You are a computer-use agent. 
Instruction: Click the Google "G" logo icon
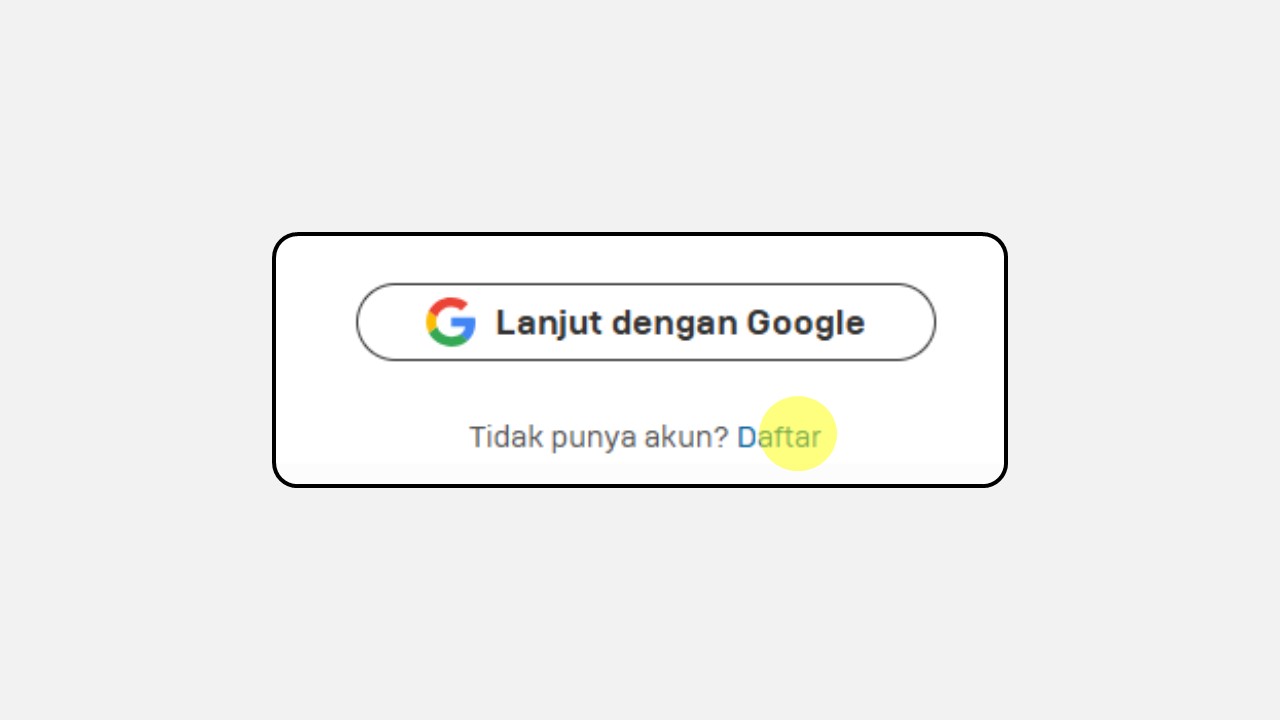coord(451,322)
